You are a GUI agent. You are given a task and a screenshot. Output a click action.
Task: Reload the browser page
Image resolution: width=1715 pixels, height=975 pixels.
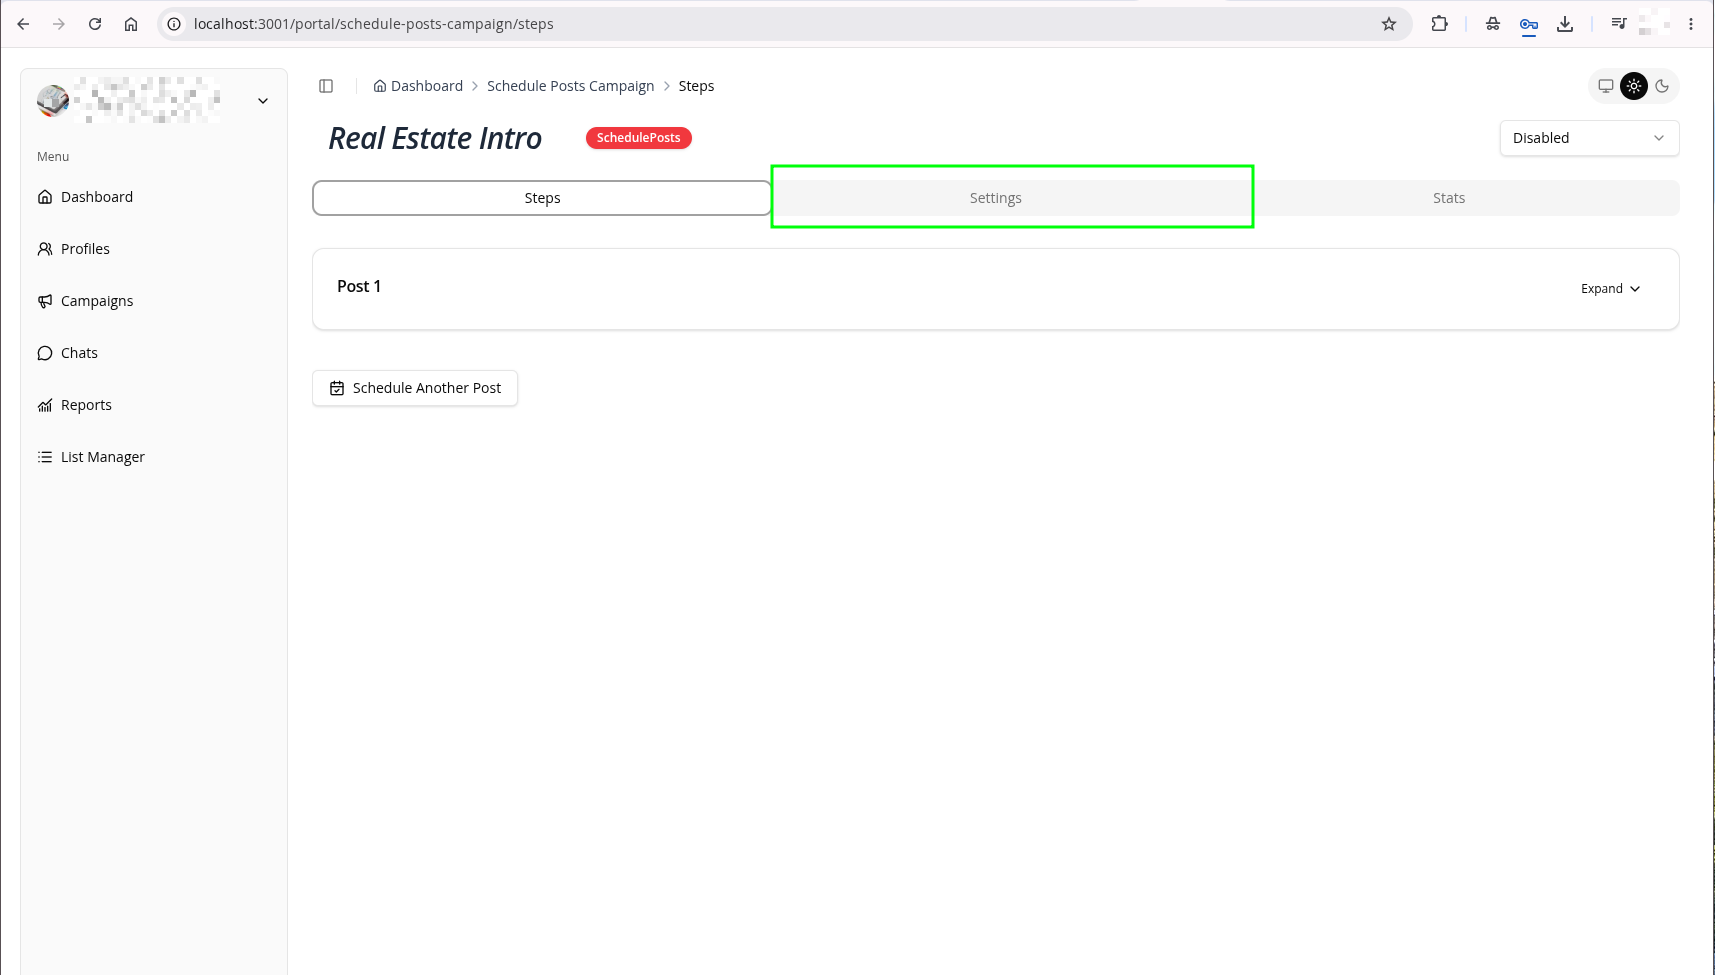(95, 24)
